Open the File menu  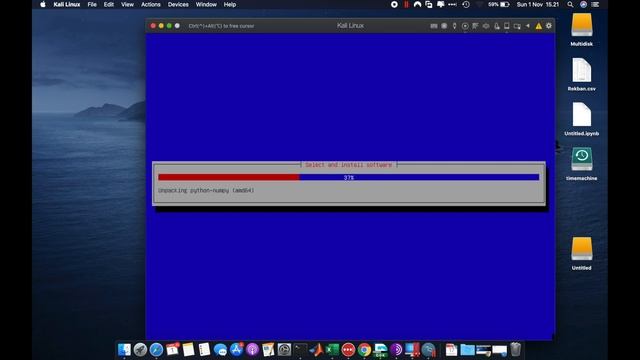92,4
